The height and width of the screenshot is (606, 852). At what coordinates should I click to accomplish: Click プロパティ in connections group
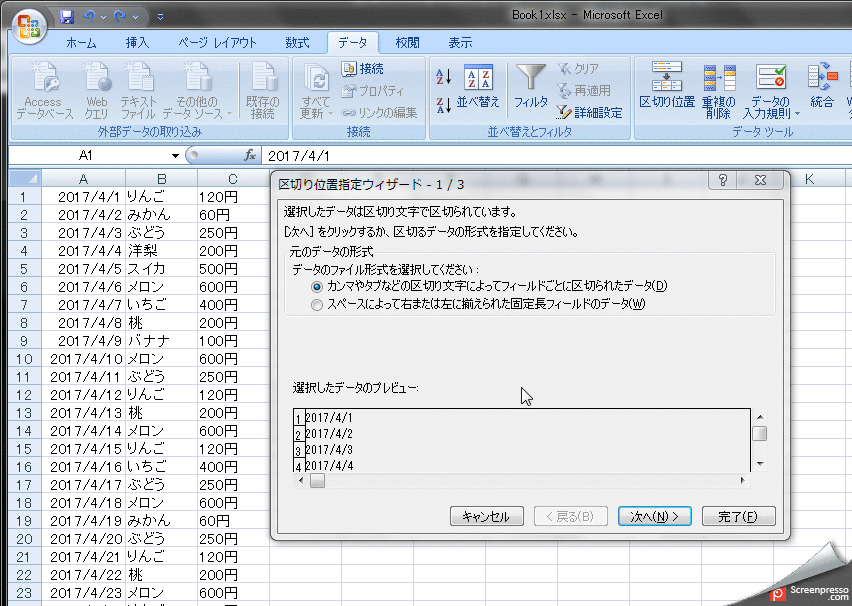(x=373, y=91)
